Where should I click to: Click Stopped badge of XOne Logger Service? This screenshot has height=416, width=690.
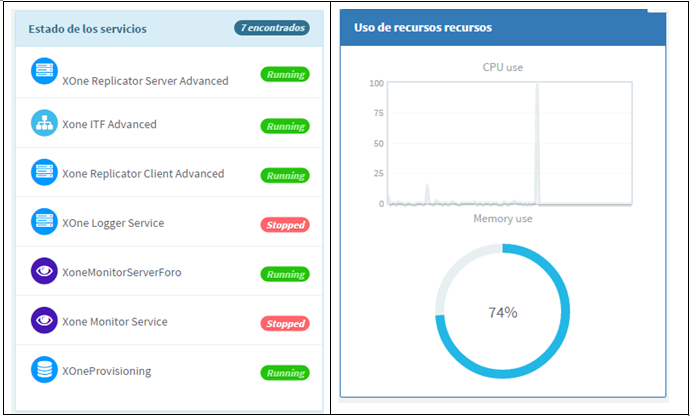pyautogui.click(x=285, y=225)
